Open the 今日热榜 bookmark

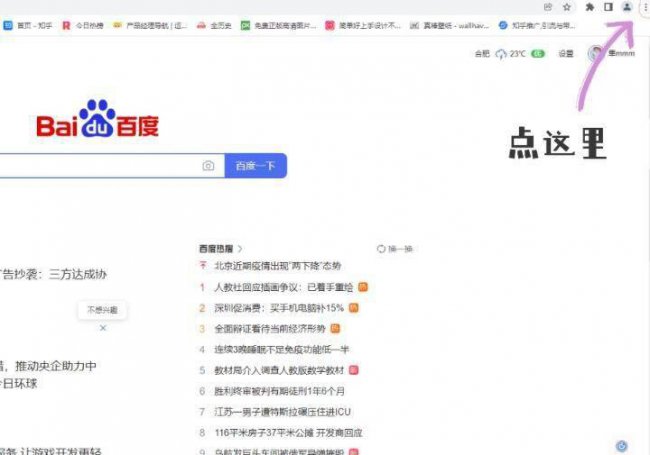[82, 26]
